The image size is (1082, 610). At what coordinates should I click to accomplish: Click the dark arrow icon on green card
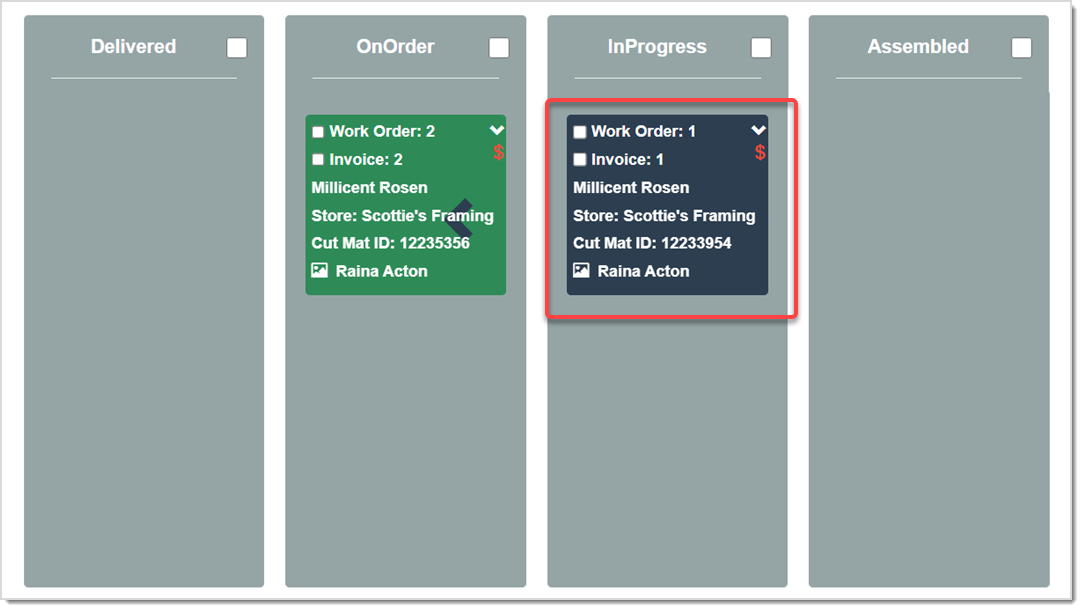(459, 217)
